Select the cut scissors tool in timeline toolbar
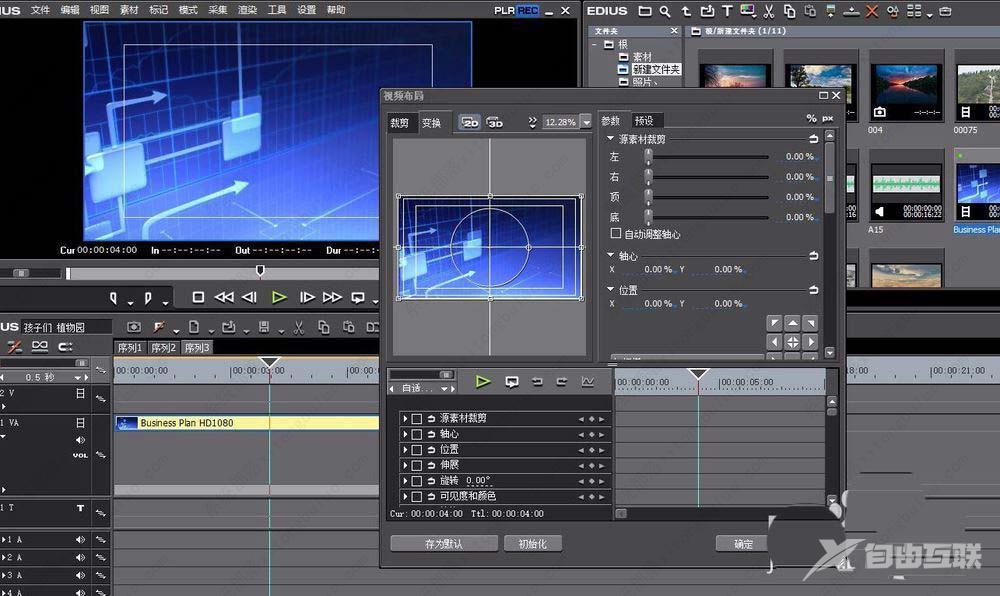This screenshot has height=596, width=1000. [298, 328]
